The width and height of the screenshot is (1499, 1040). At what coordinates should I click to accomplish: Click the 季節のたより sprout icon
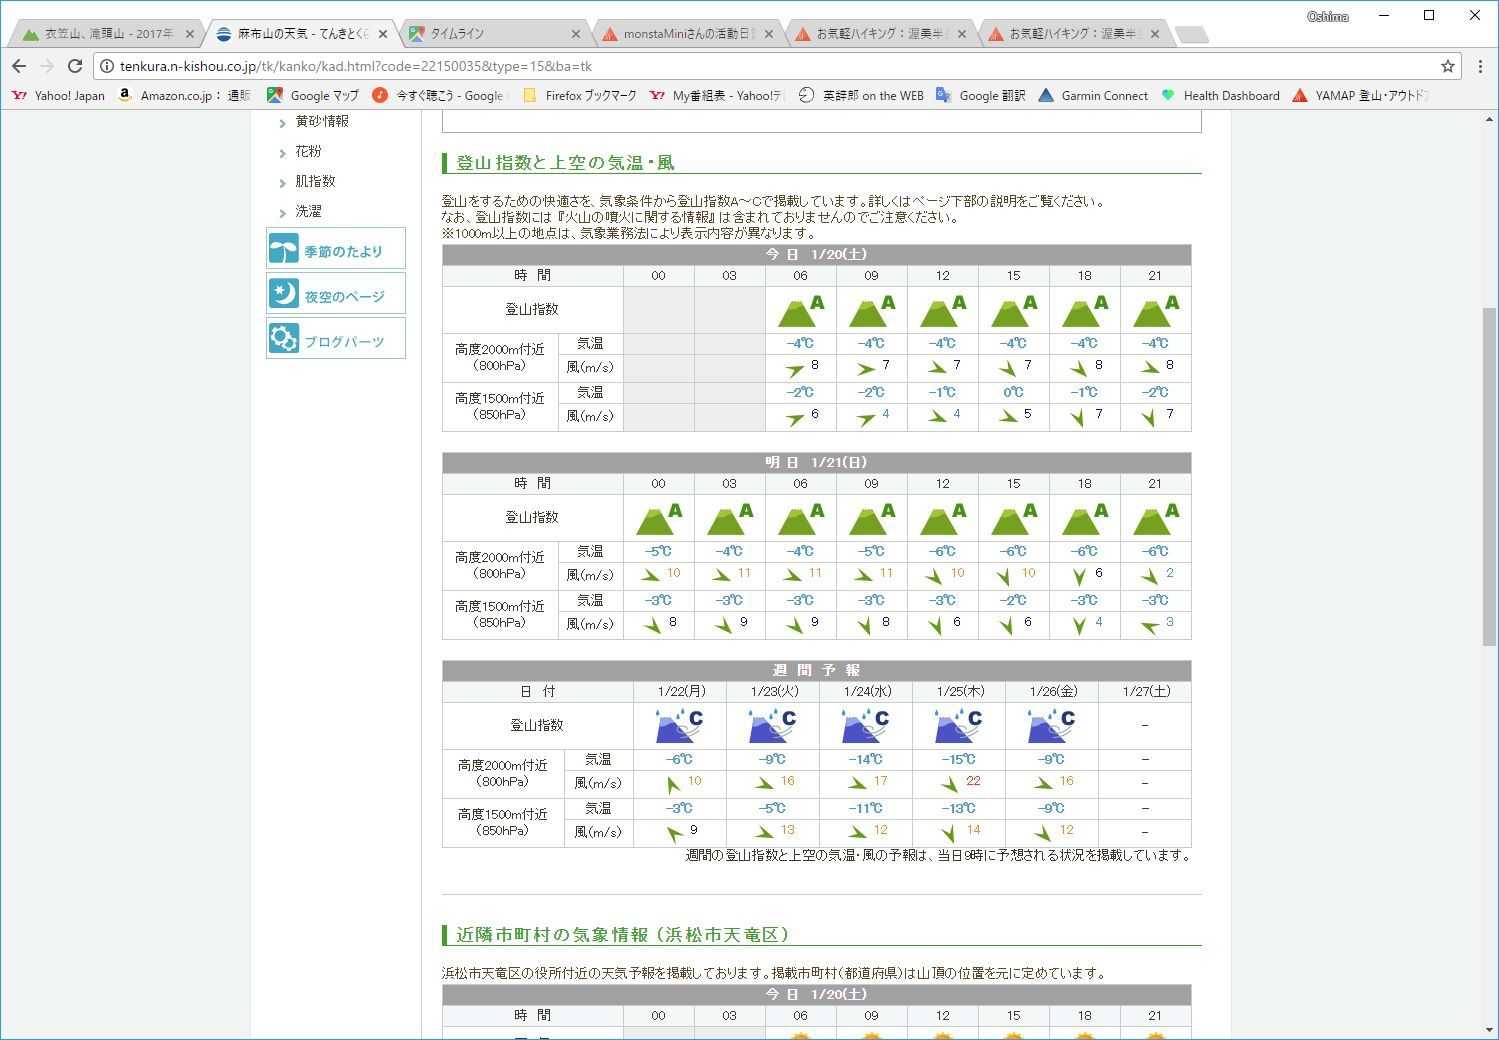click(284, 249)
